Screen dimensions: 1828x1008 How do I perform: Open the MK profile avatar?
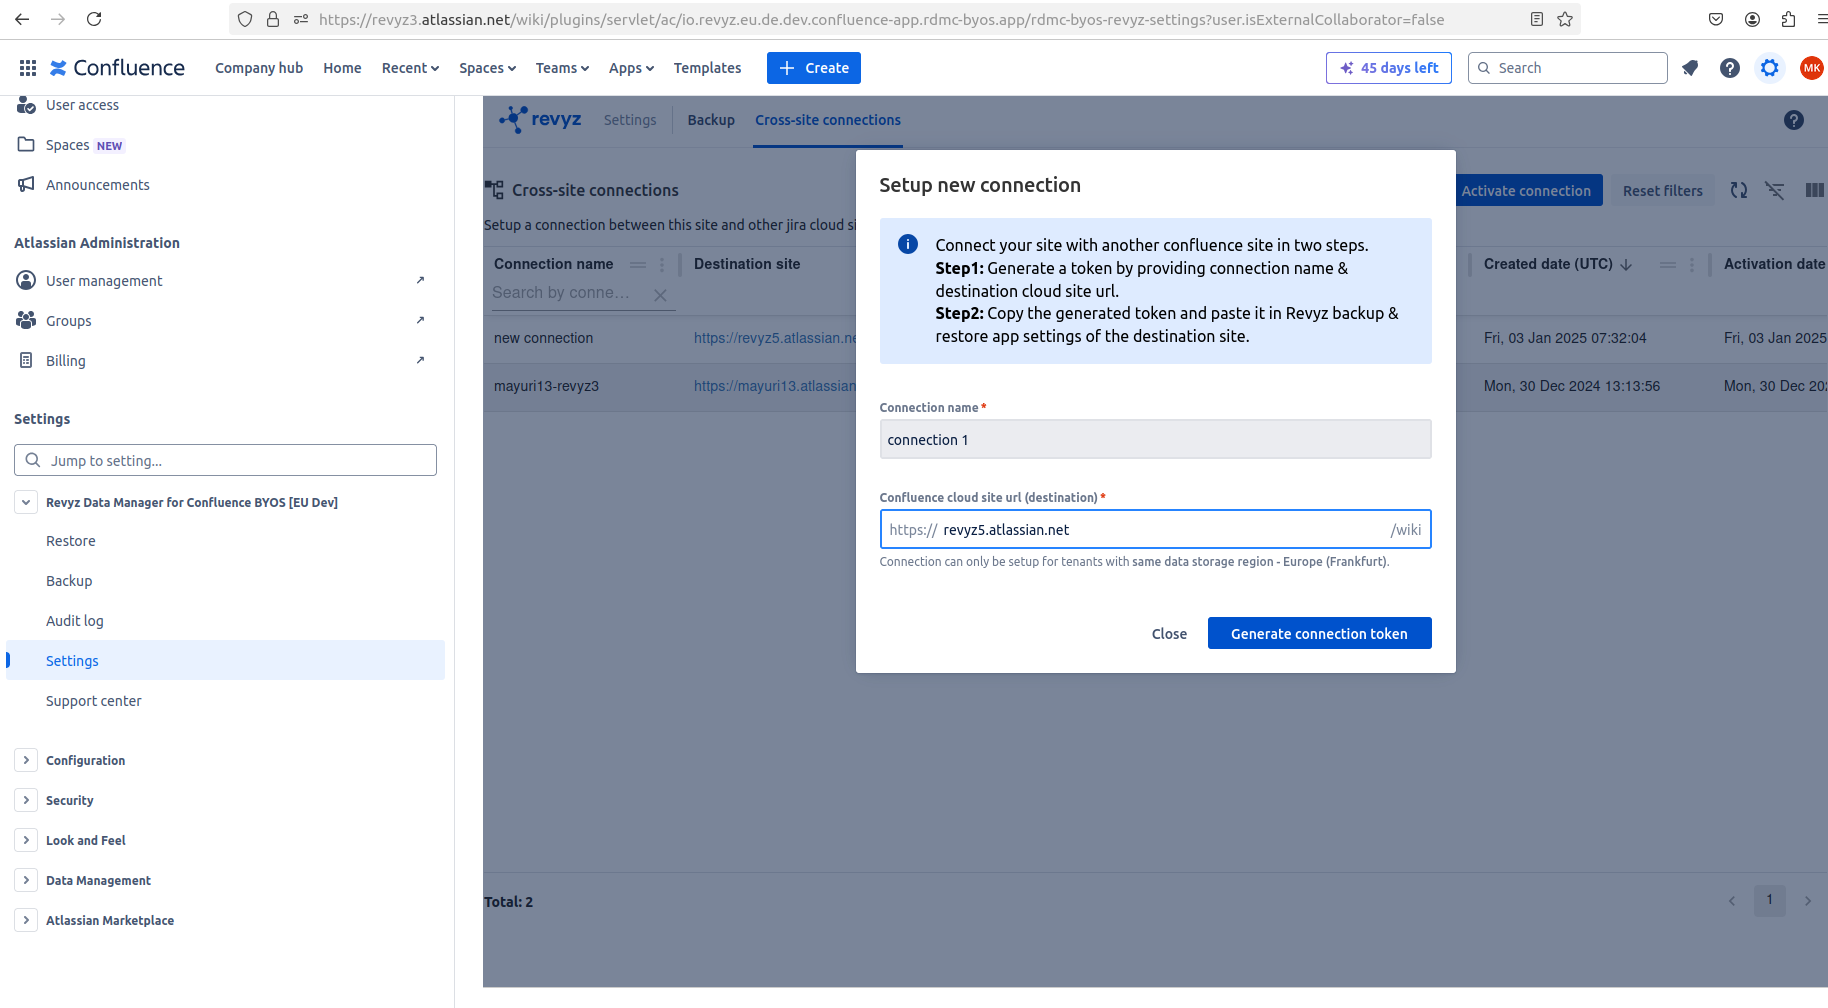coord(1811,68)
